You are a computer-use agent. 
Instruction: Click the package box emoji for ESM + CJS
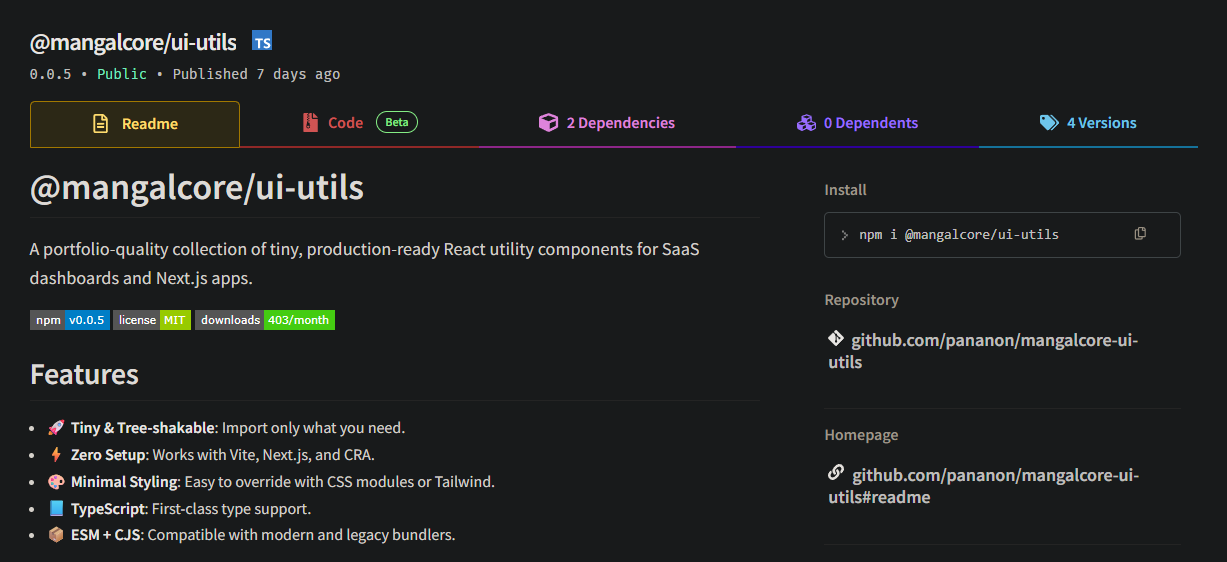(x=56, y=535)
